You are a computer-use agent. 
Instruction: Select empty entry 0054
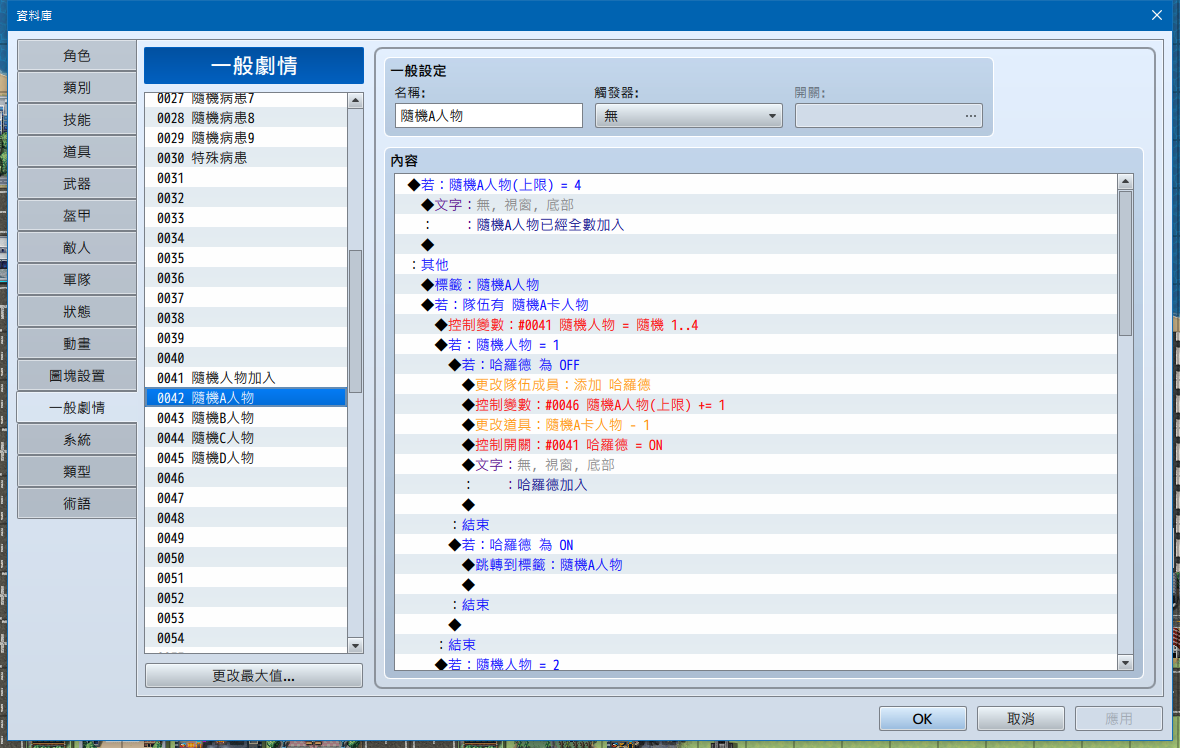pyautogui.click(x=246, y=638)
